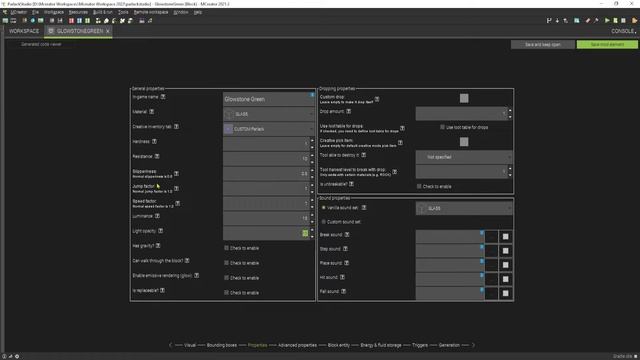Close the GLOWSTONEGREEN tab
Screen dimensions: 640x360
pyautogui.click(x=108, y=31)
